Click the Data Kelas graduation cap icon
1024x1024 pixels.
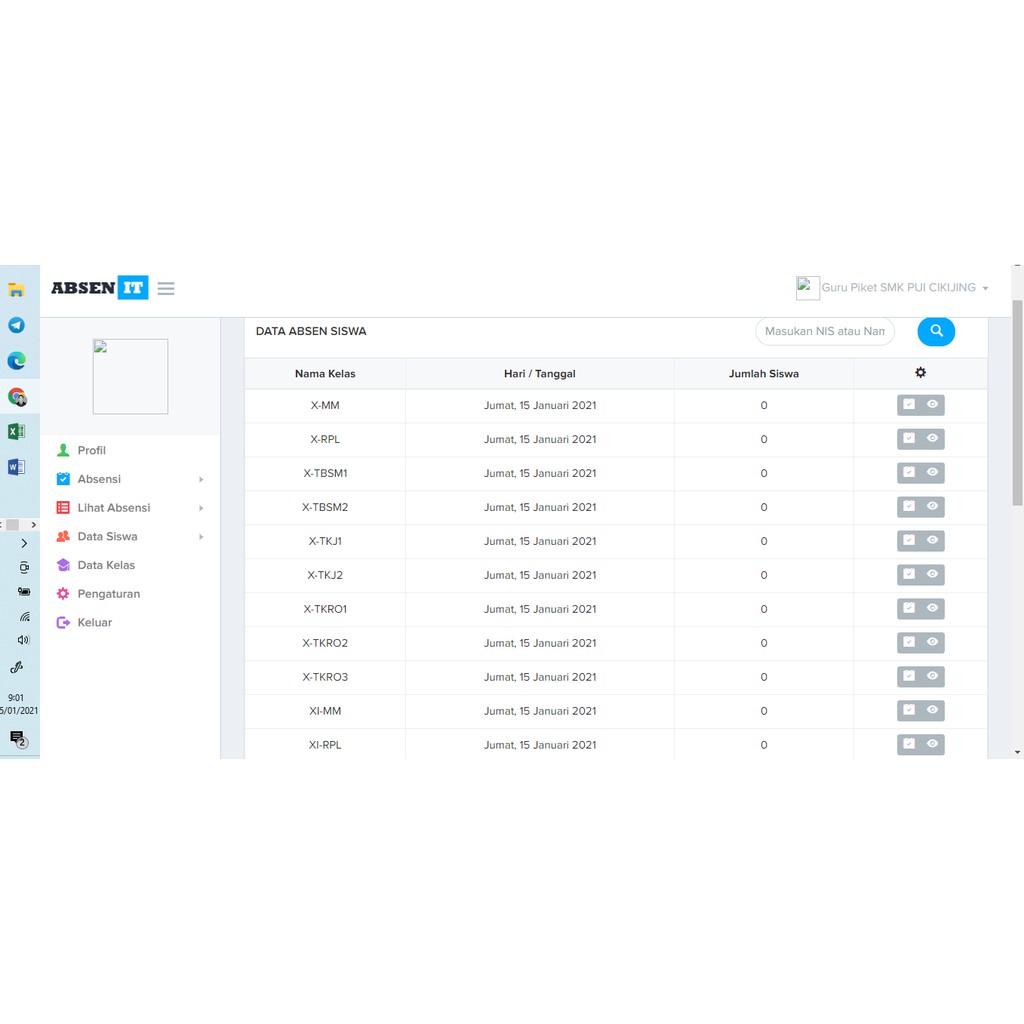[x=63, y=565]
